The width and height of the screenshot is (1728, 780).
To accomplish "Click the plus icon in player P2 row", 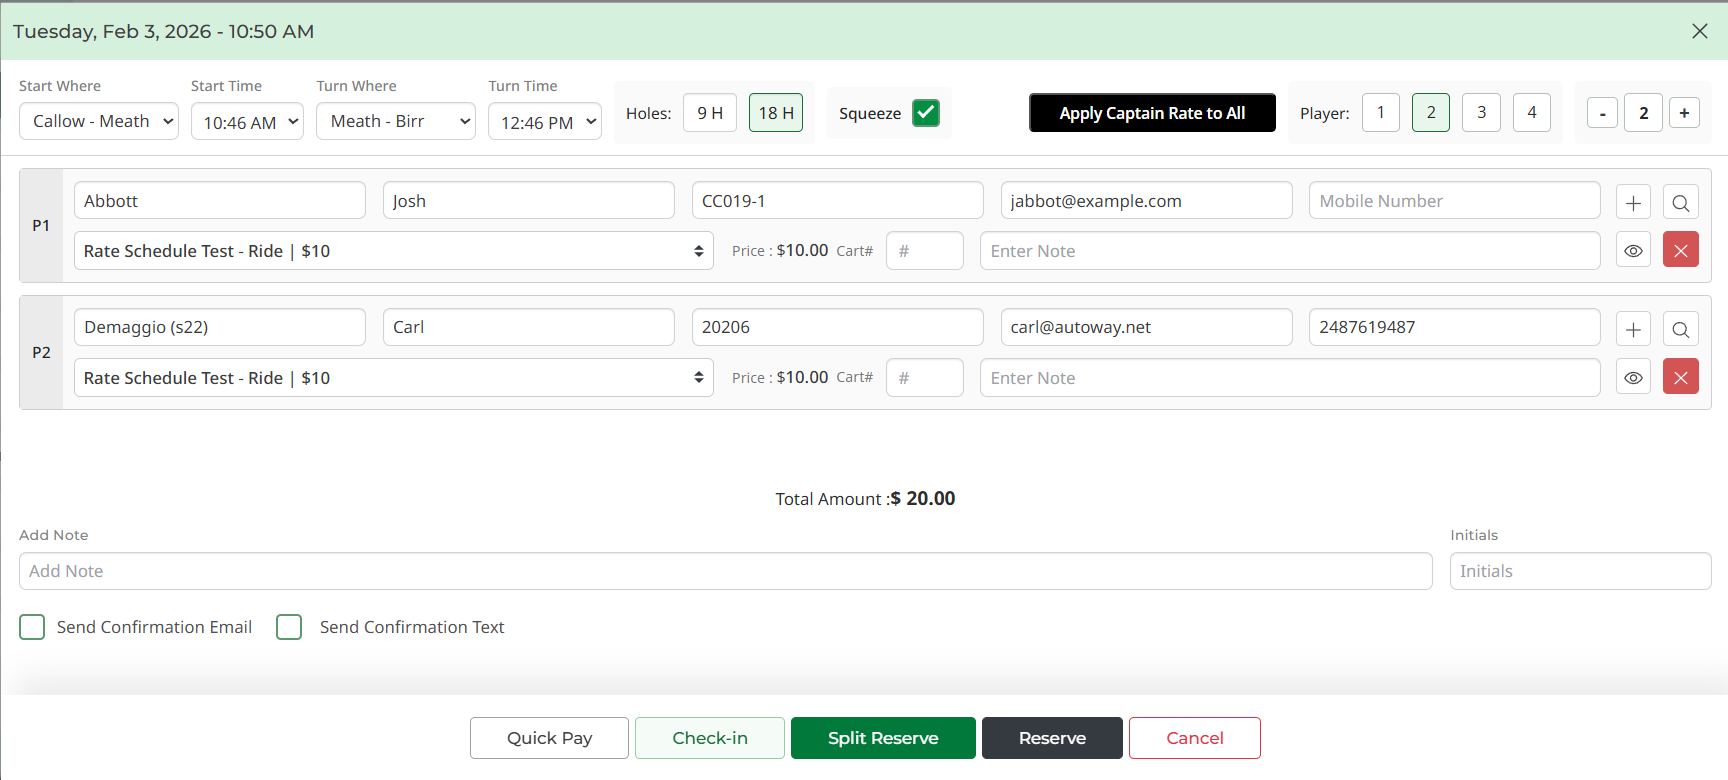I will [x=1633, y=329].
